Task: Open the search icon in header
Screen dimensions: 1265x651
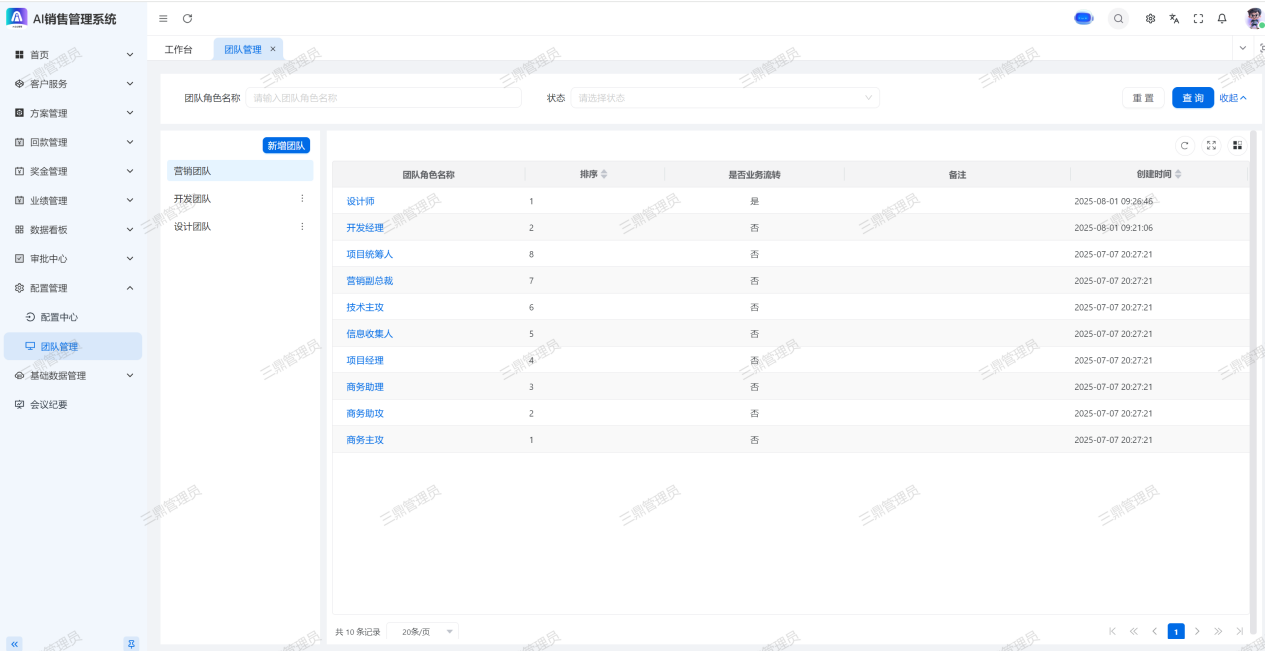Action: (1118, 19)
